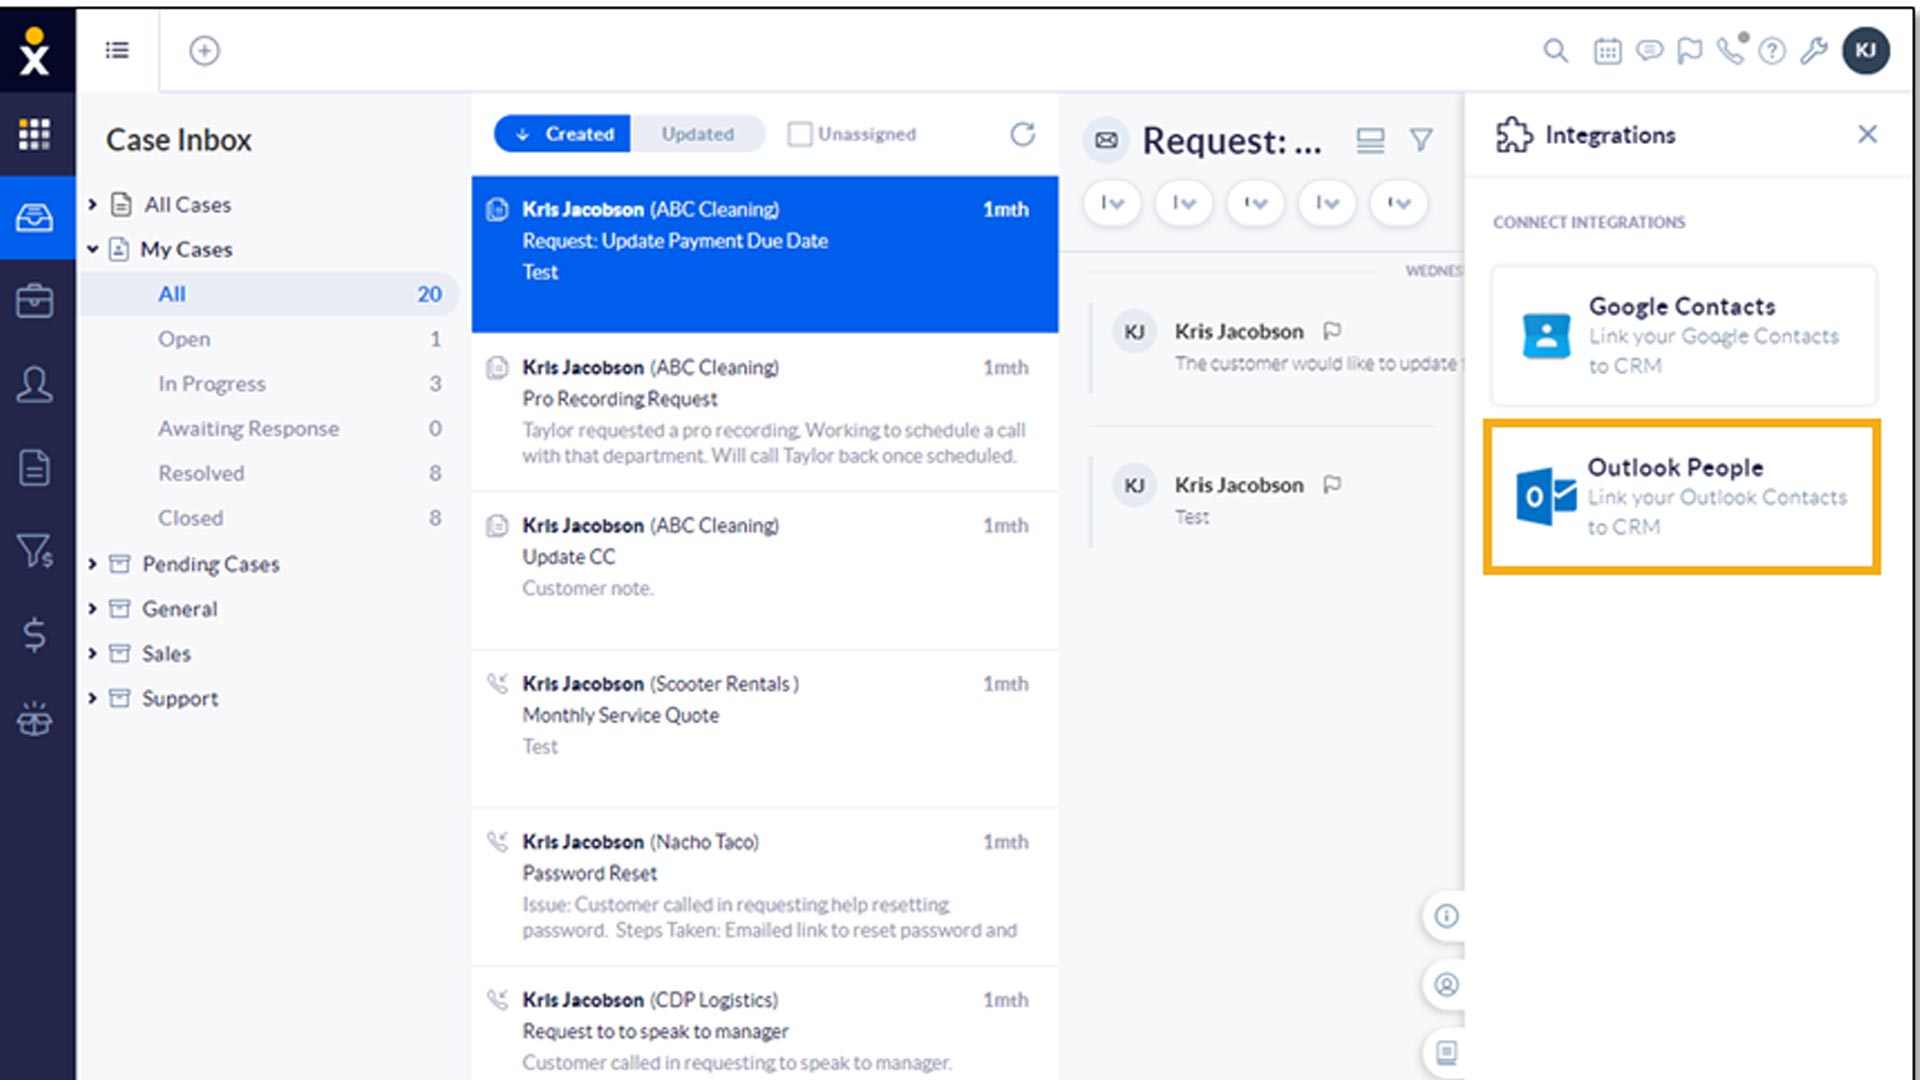1920x1080 pixels.
Task: Open the briefcase icon in left sidebar
Action: pos(35,301)
